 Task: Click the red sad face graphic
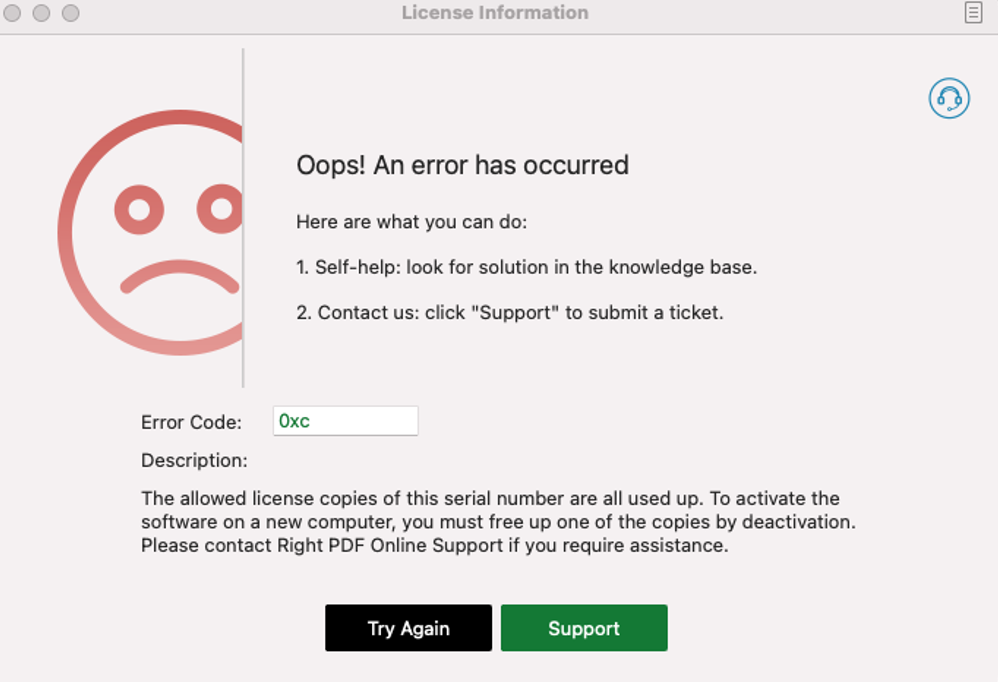[150, 232]
